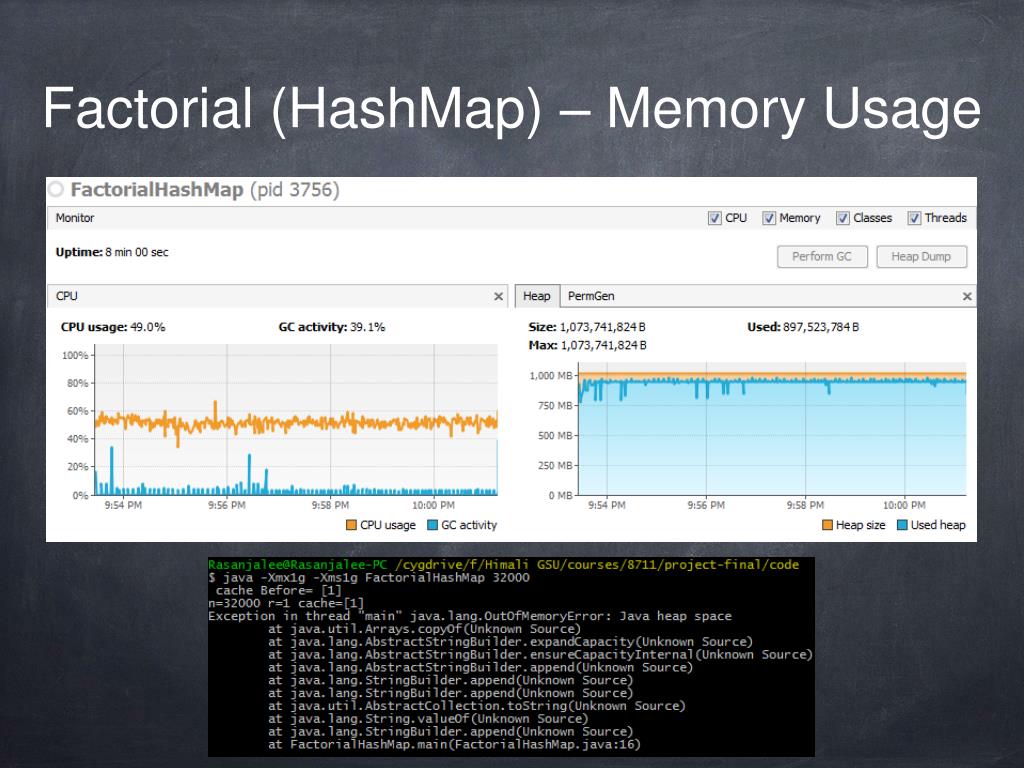Toggle the Threads checkbox
Viewport: 1024px width, 768px height.
click(x=914, y=218)
